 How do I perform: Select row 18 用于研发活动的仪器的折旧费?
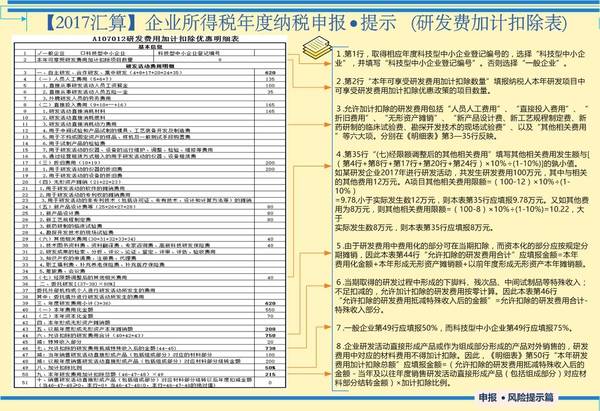[x=150, y=169]
